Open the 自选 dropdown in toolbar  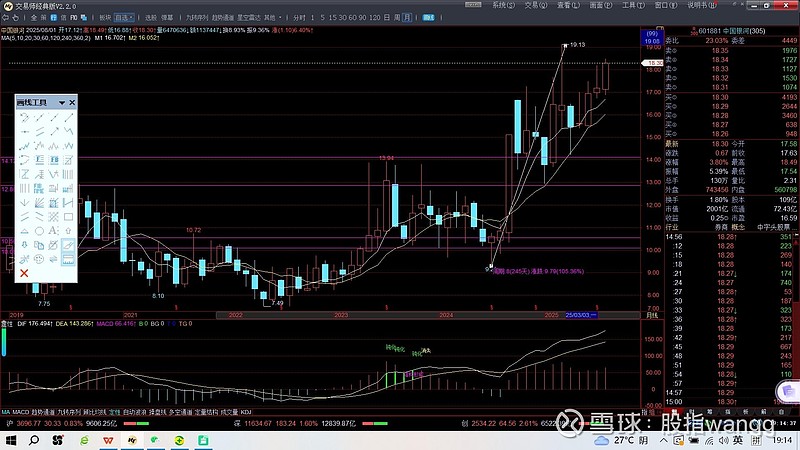pos(124,17)
